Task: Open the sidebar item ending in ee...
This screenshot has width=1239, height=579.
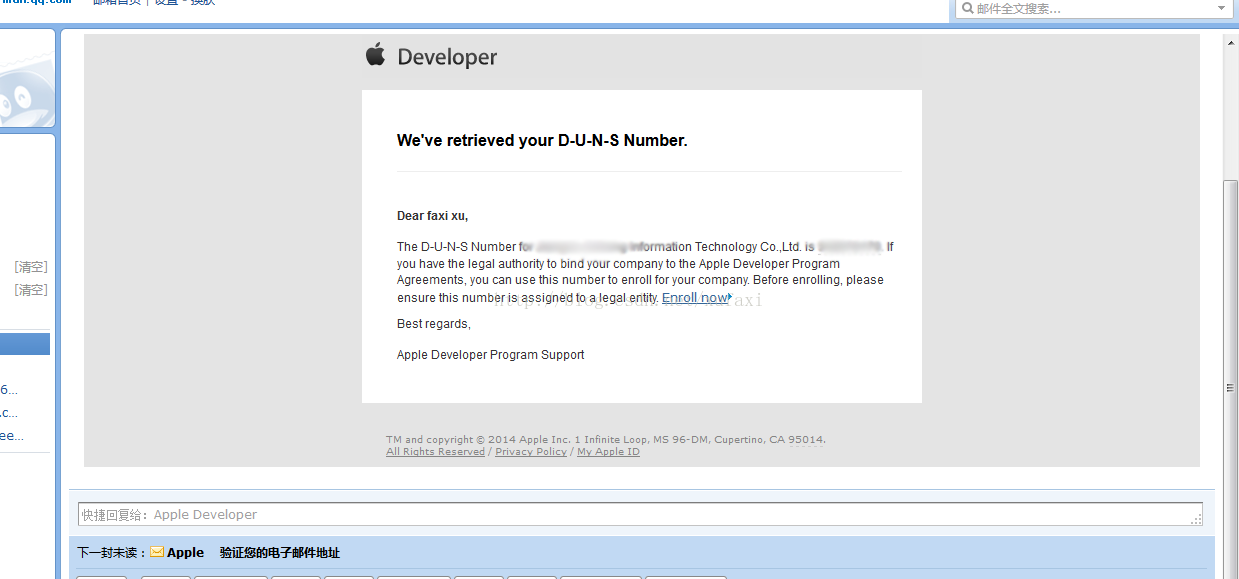Action: coord(12,436)
